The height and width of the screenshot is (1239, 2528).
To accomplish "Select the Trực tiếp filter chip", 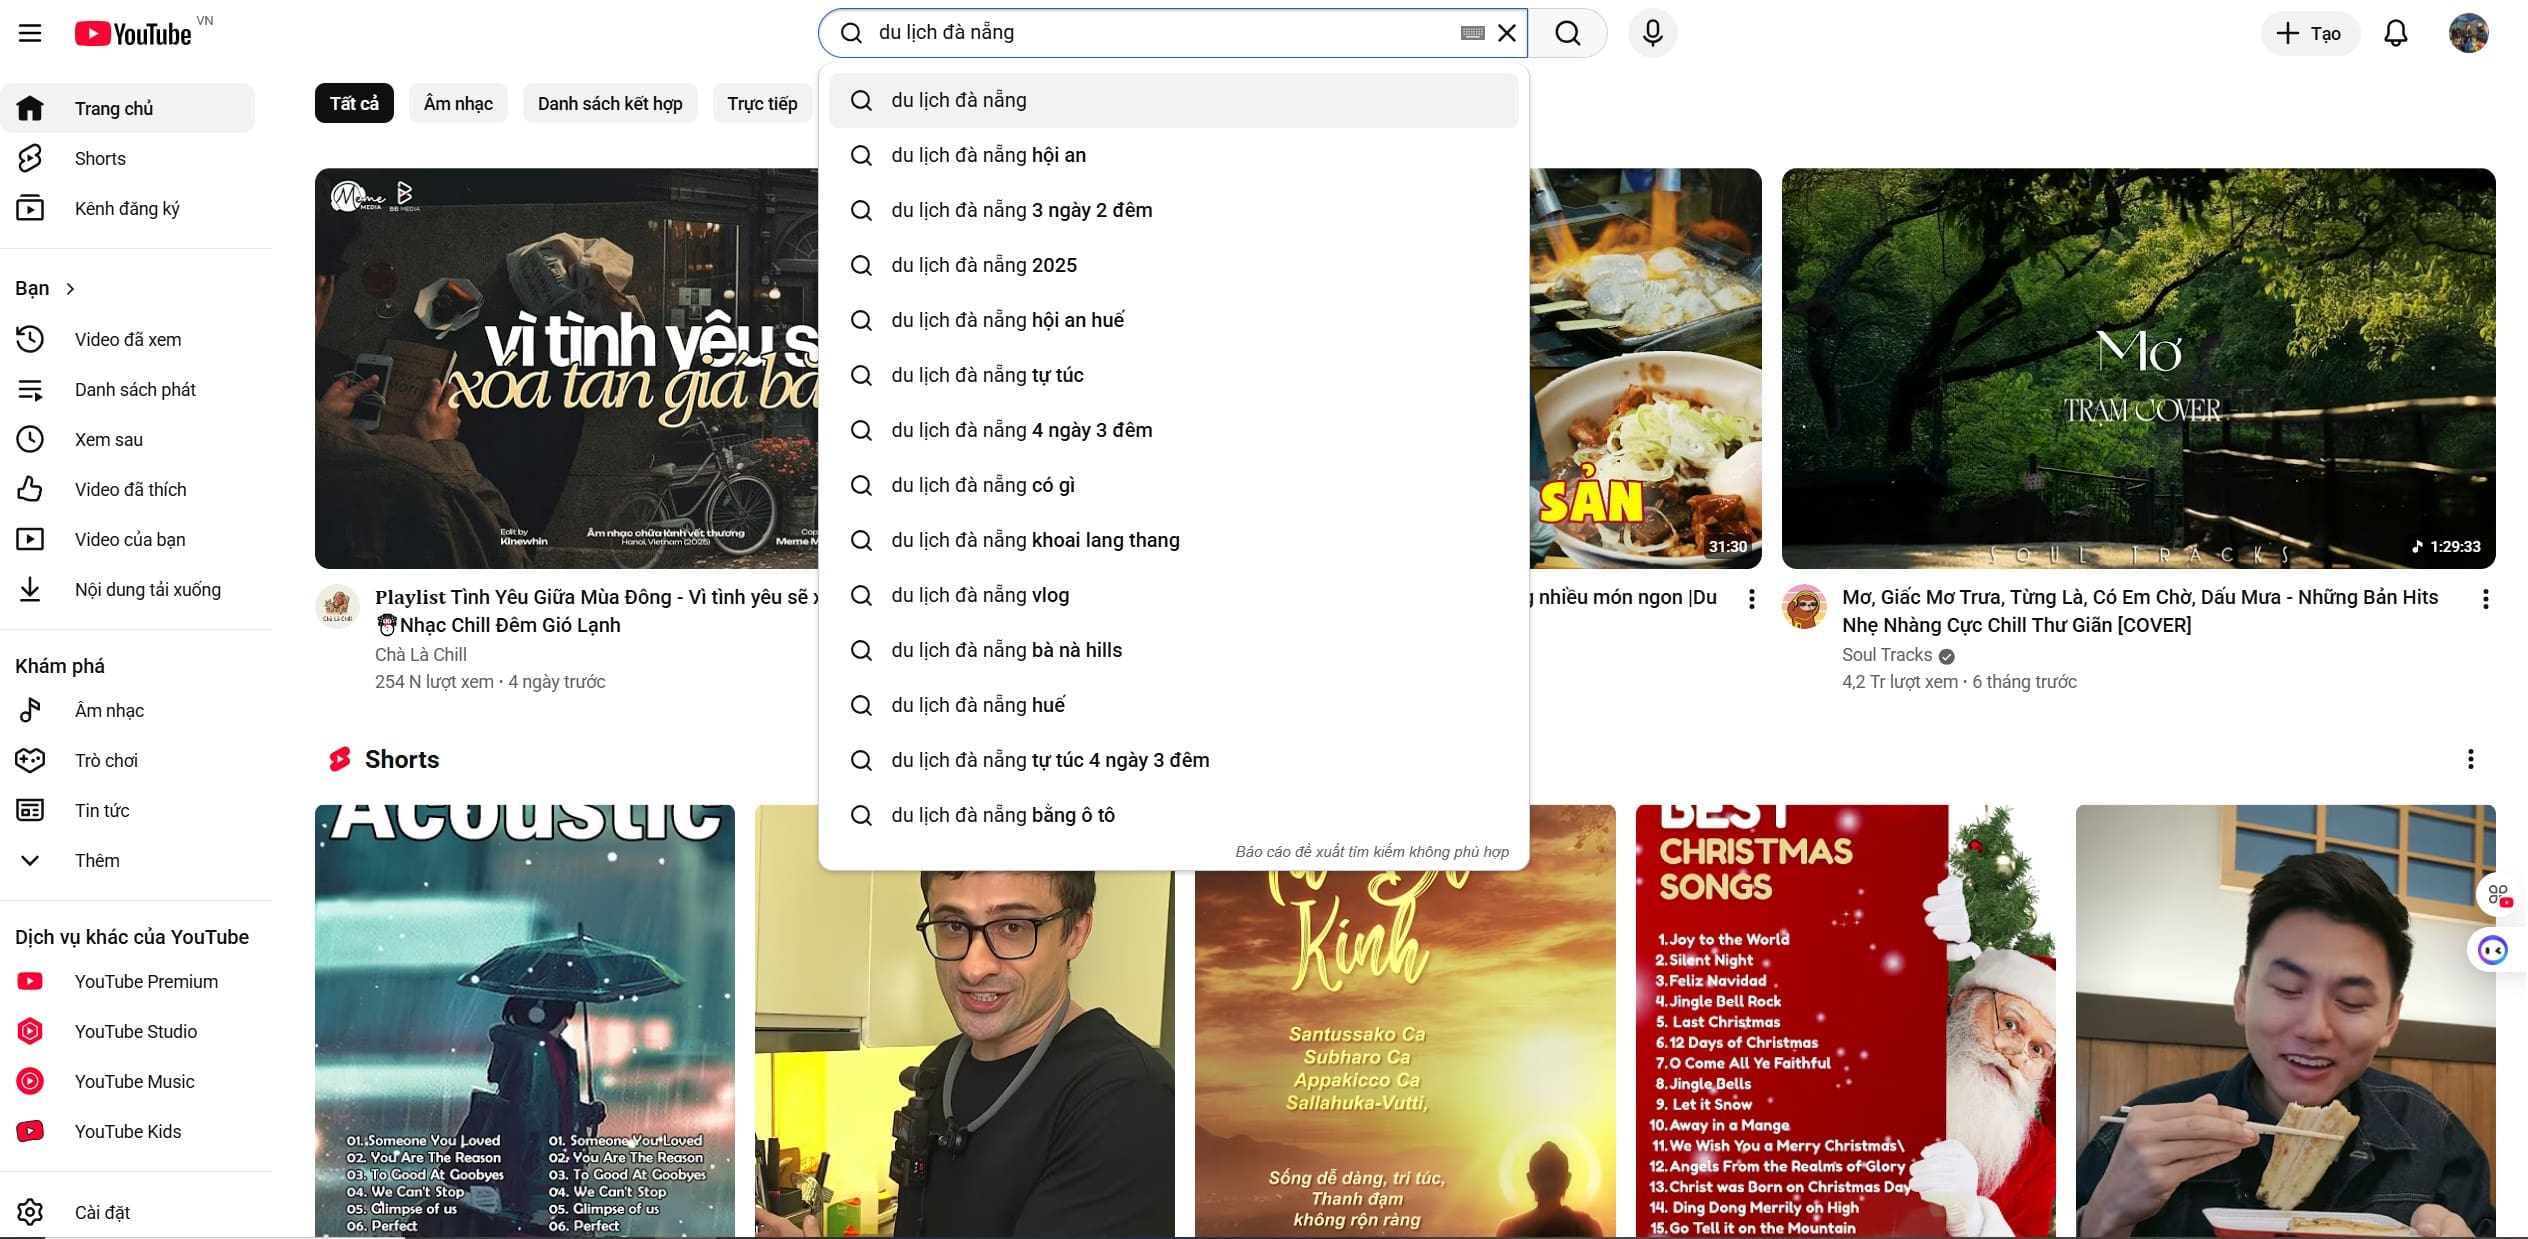I will tap(762, 103).
